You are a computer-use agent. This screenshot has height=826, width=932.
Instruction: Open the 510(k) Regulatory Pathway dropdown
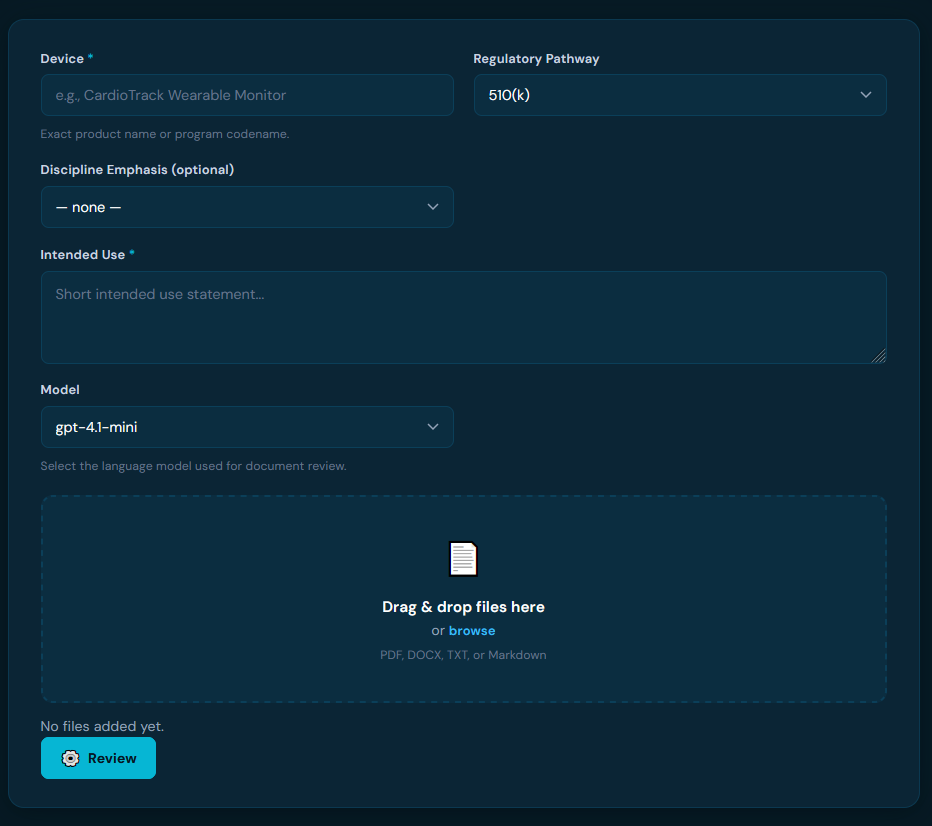680,95
